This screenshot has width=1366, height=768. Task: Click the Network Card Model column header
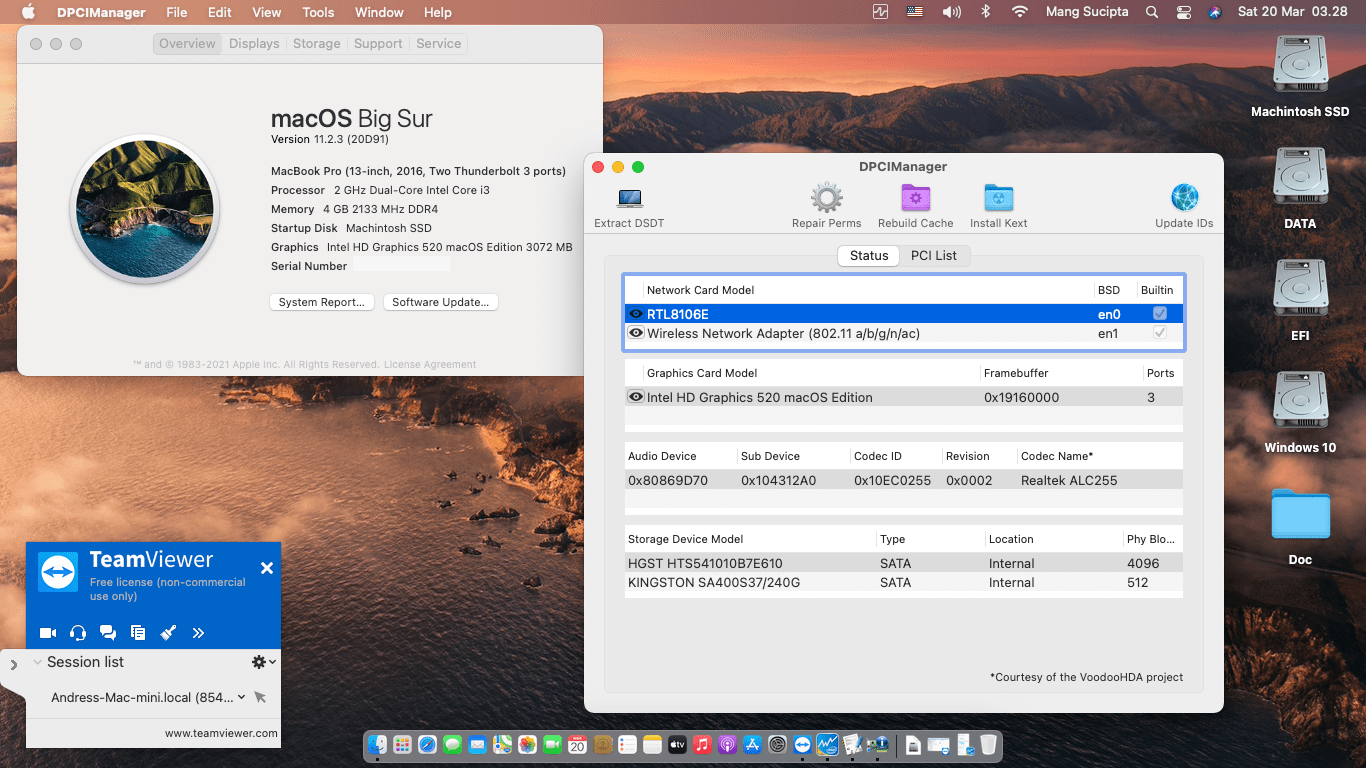700,290
